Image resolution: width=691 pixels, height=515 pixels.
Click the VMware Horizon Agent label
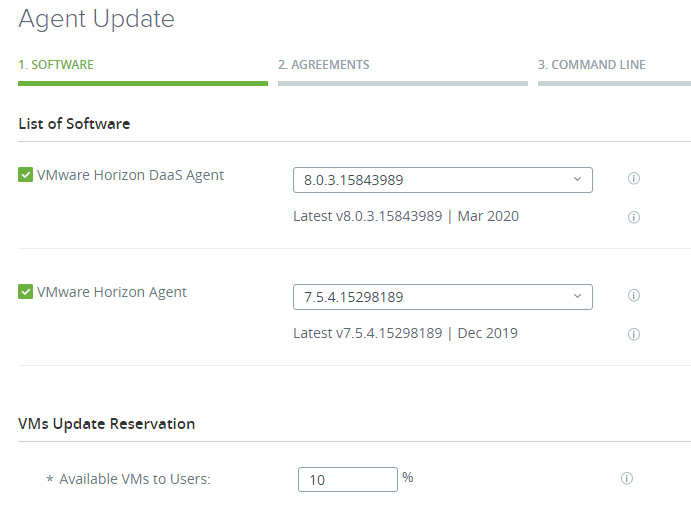coord(112,292)
